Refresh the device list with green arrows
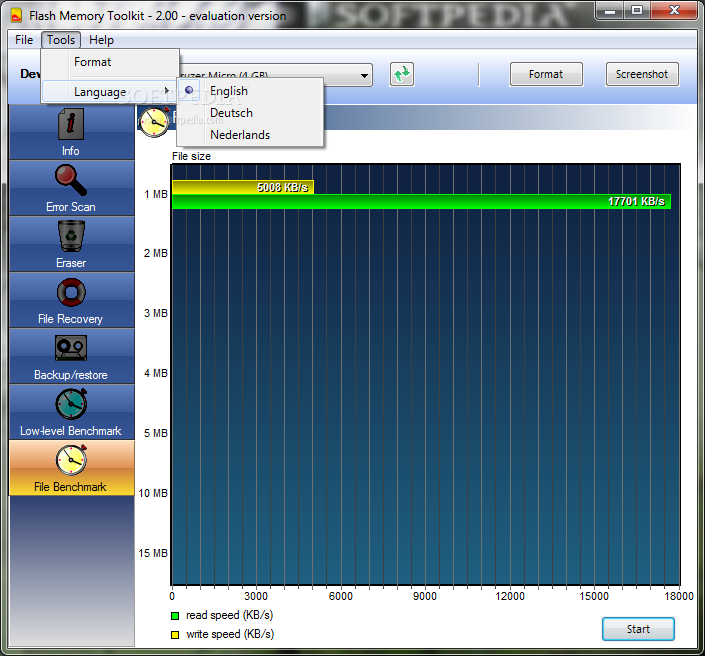Image resolution: width=705 pixels, height=656 pixels. click(x=402, y=74)
